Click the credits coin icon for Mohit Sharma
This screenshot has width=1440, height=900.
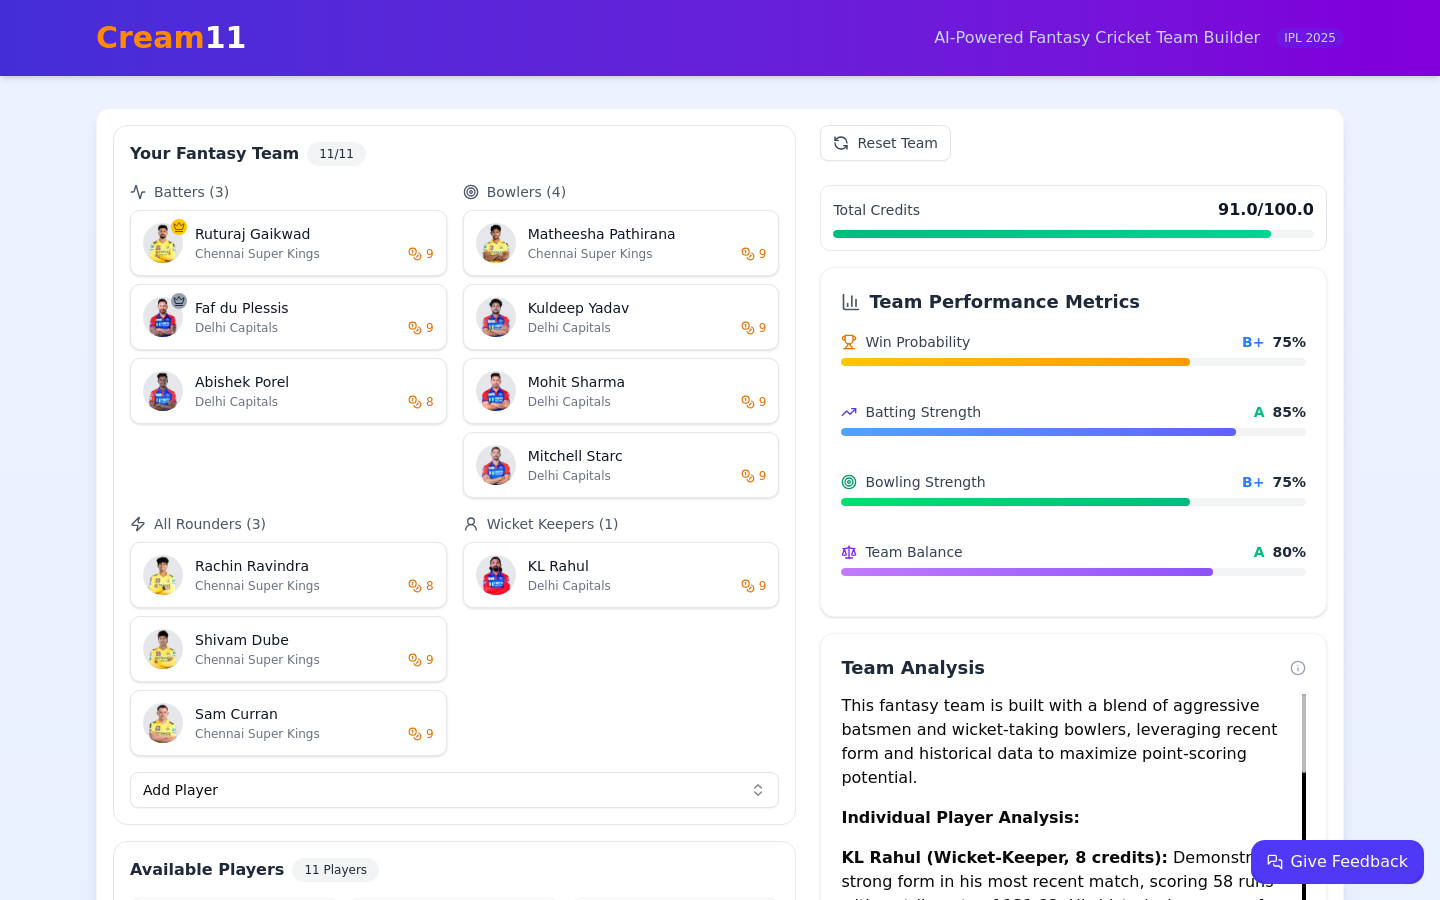(748, 402)
